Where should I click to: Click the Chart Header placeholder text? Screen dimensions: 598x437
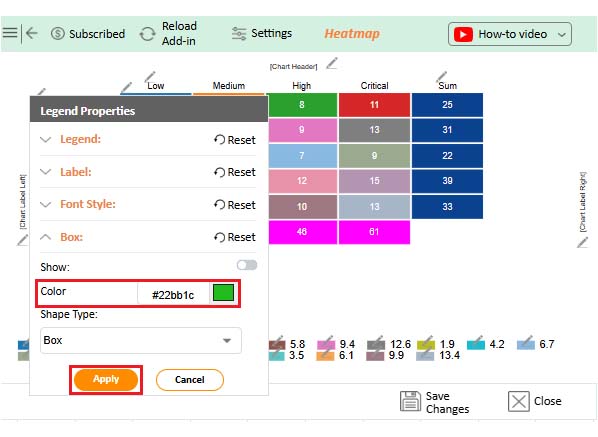pyautogui.click(x=293, y=66)
